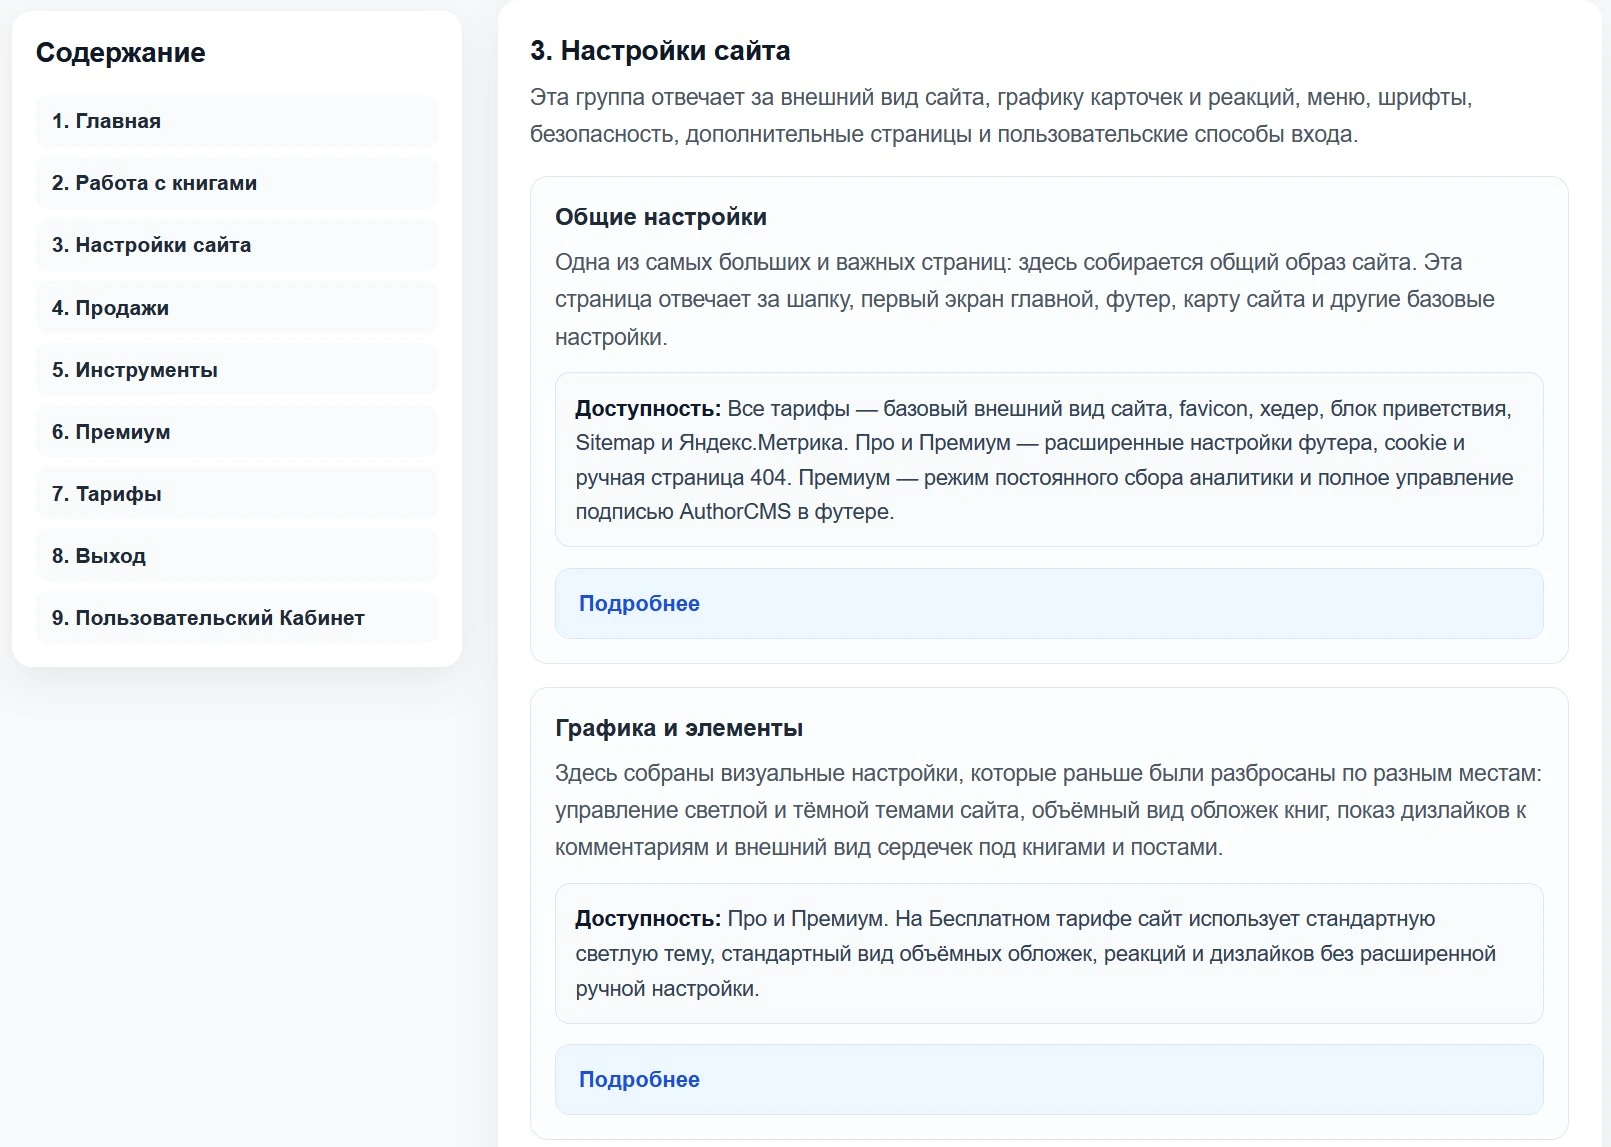This screenshot has width=1611, height=1147.
Task: Click the Доступность note about Бесплатном тарифе
Action: (x=1049, y=954)
